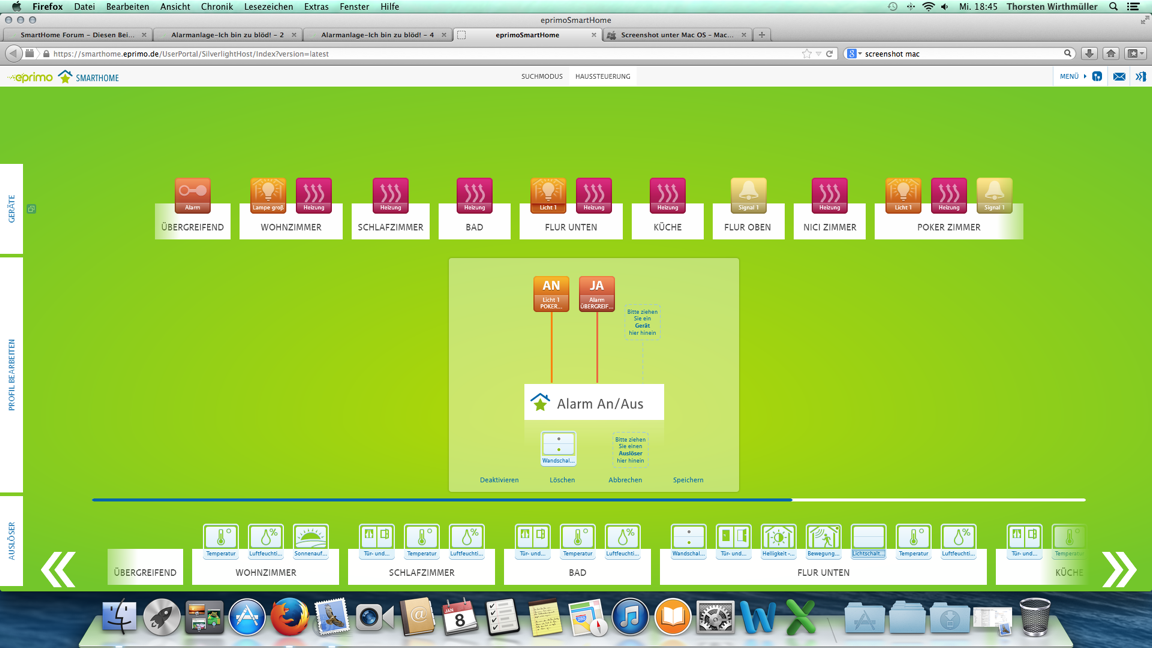
Task: Open System Preferences gear in the Dock
Action: tap(715, 616)
